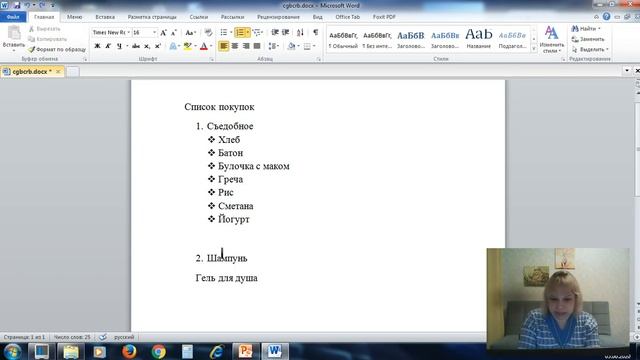This screenshot has width=640, height=360.
Task: Open the font color dropdown arrow
Action: click(x=211, y=46)
